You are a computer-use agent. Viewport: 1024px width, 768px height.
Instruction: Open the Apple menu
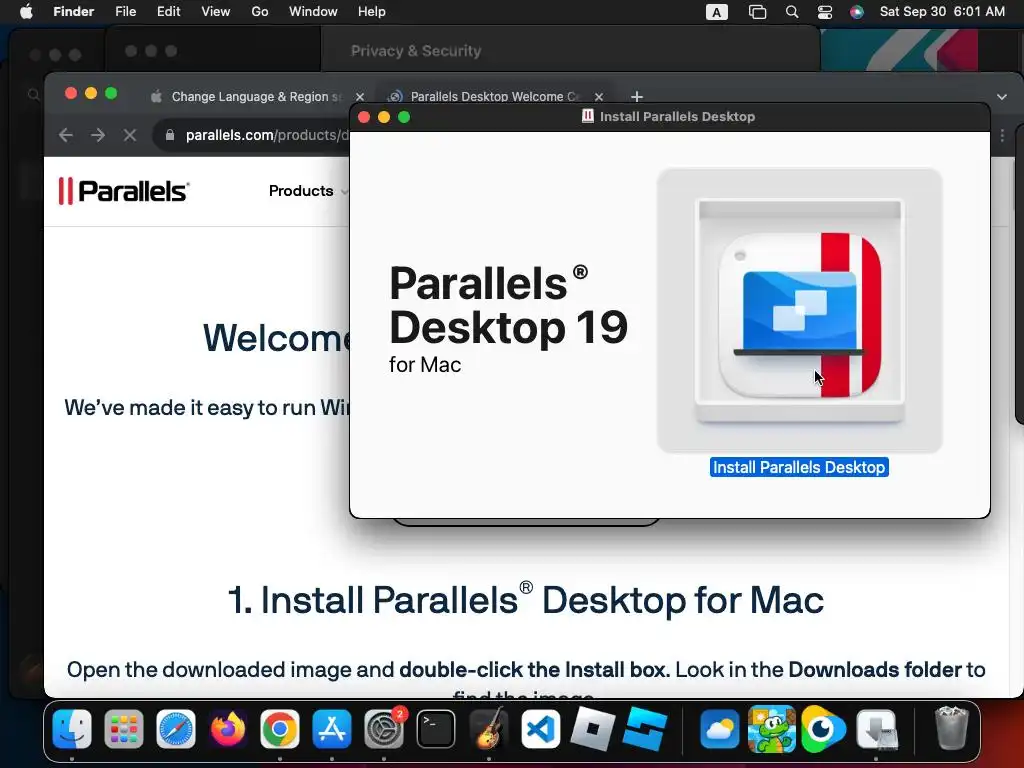[x=26, y=12]
